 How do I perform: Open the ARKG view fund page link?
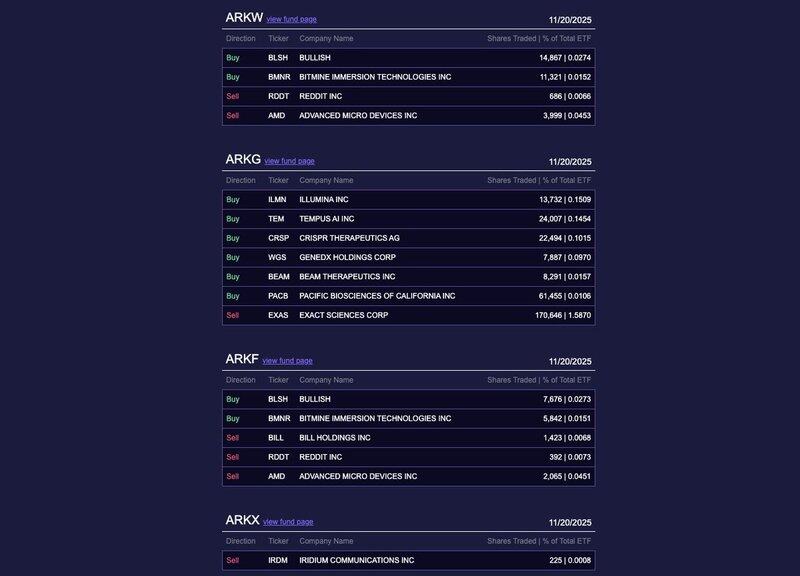[289, 161]
